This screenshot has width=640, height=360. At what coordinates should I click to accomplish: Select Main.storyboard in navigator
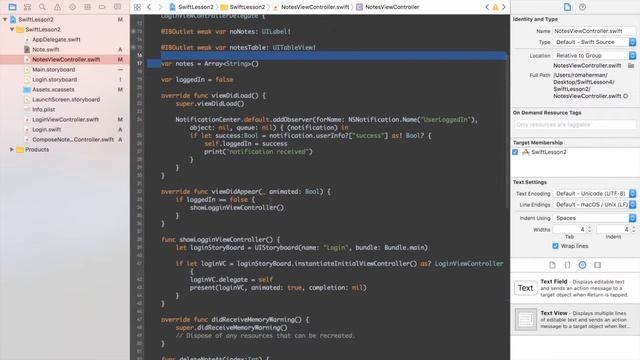click(53, 69)
